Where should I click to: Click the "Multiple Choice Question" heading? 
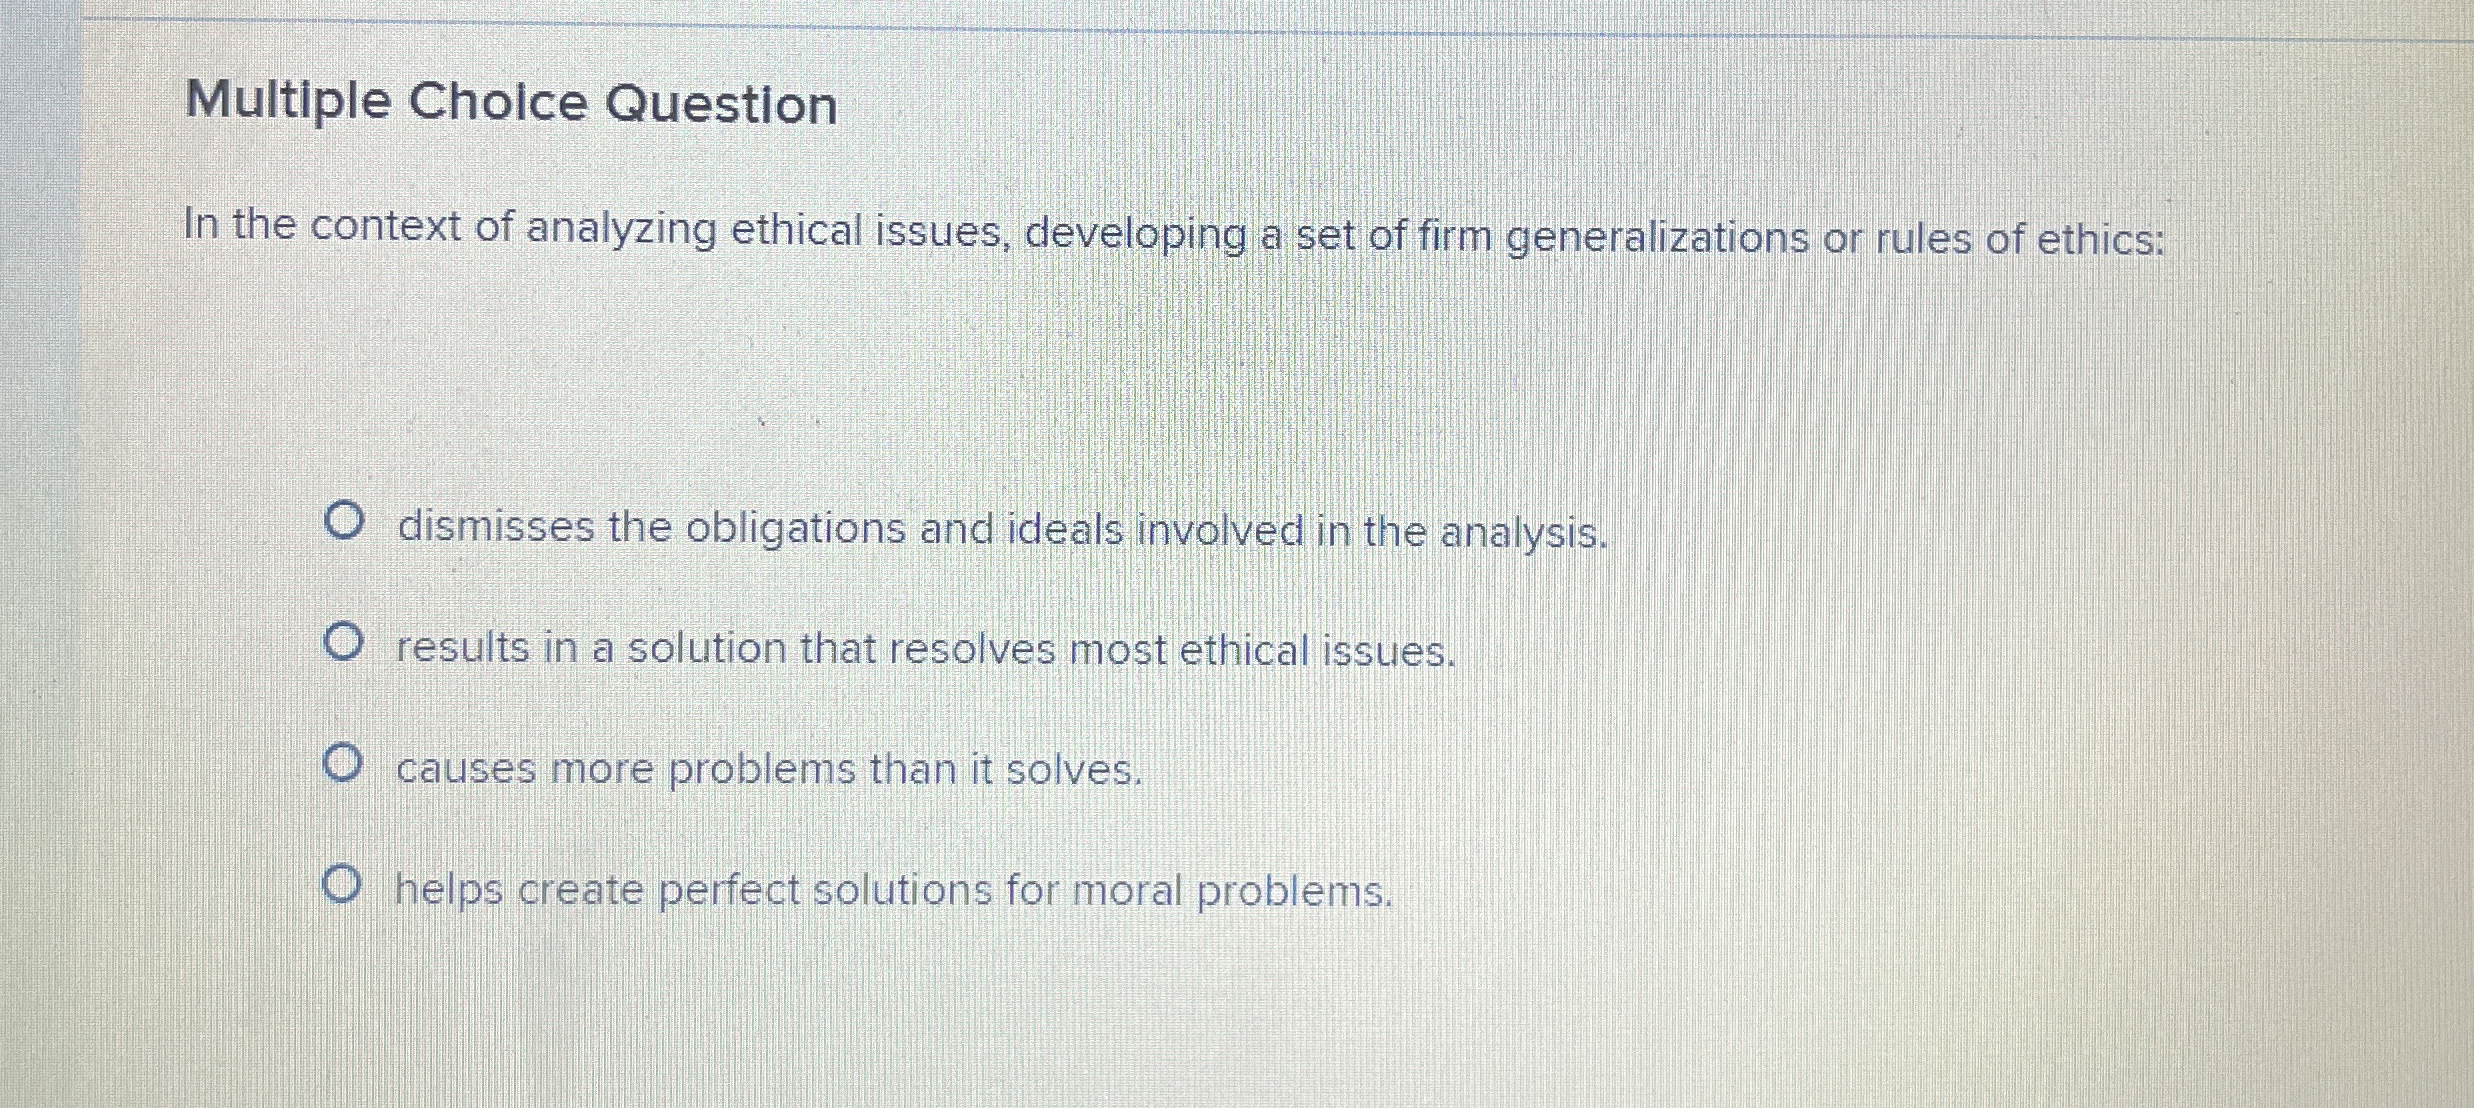[x=510, y=102]
